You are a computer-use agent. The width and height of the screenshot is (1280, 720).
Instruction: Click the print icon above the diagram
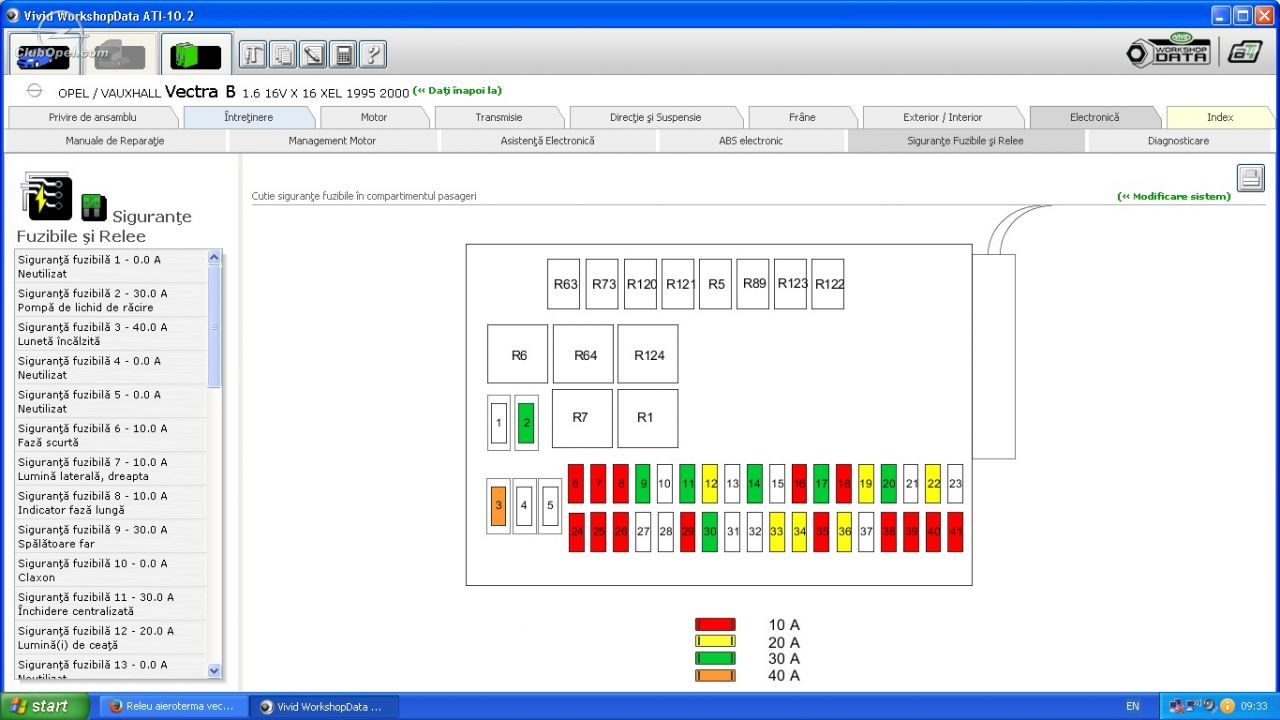pyautogui.click(x=1251, y=178)
